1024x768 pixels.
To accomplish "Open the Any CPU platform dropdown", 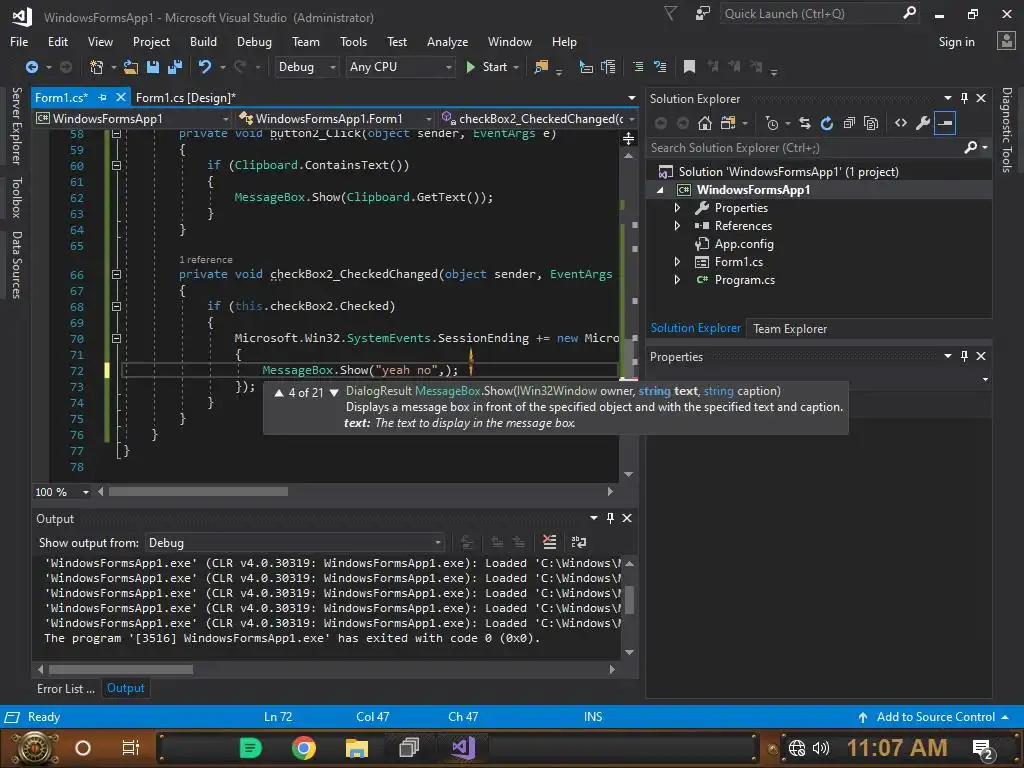I will (x=400, y=67).
